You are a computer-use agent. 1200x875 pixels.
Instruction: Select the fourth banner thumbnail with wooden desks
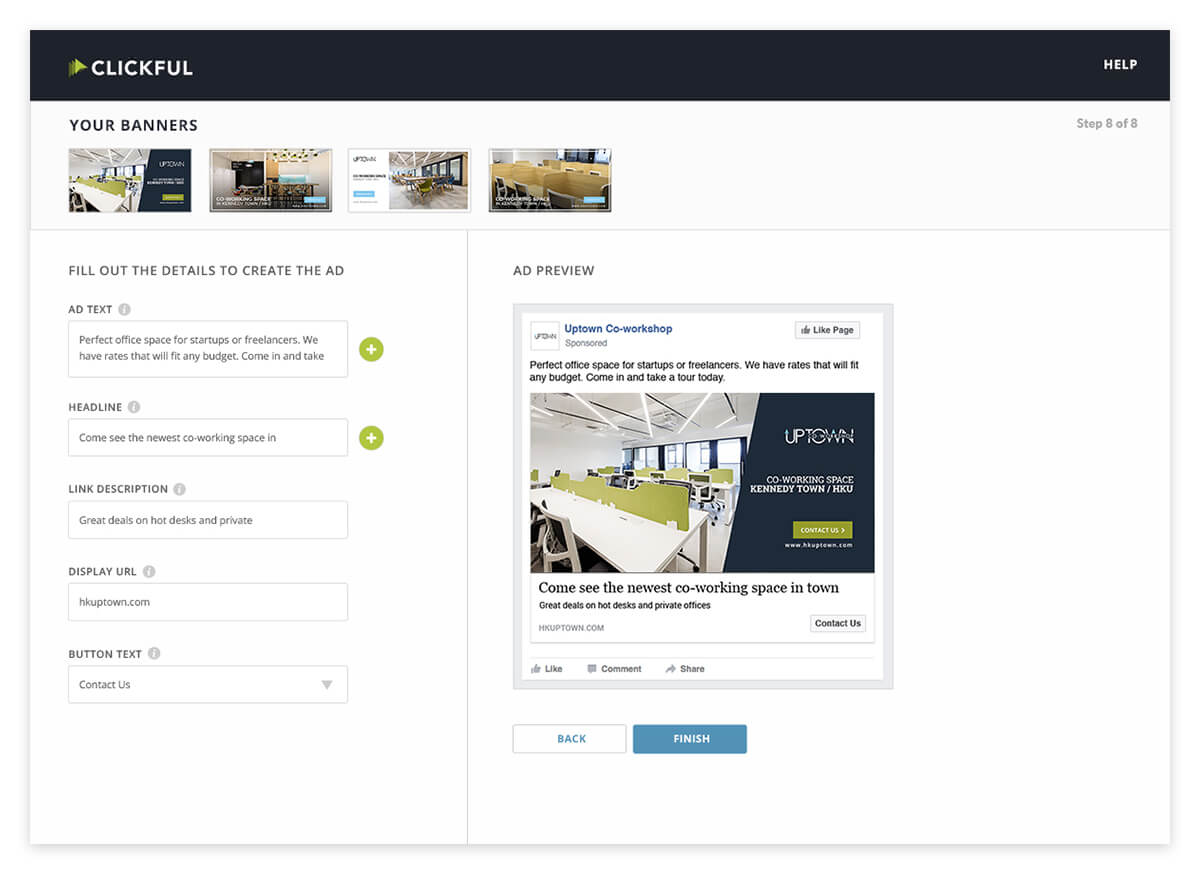[x=550, y=180]
